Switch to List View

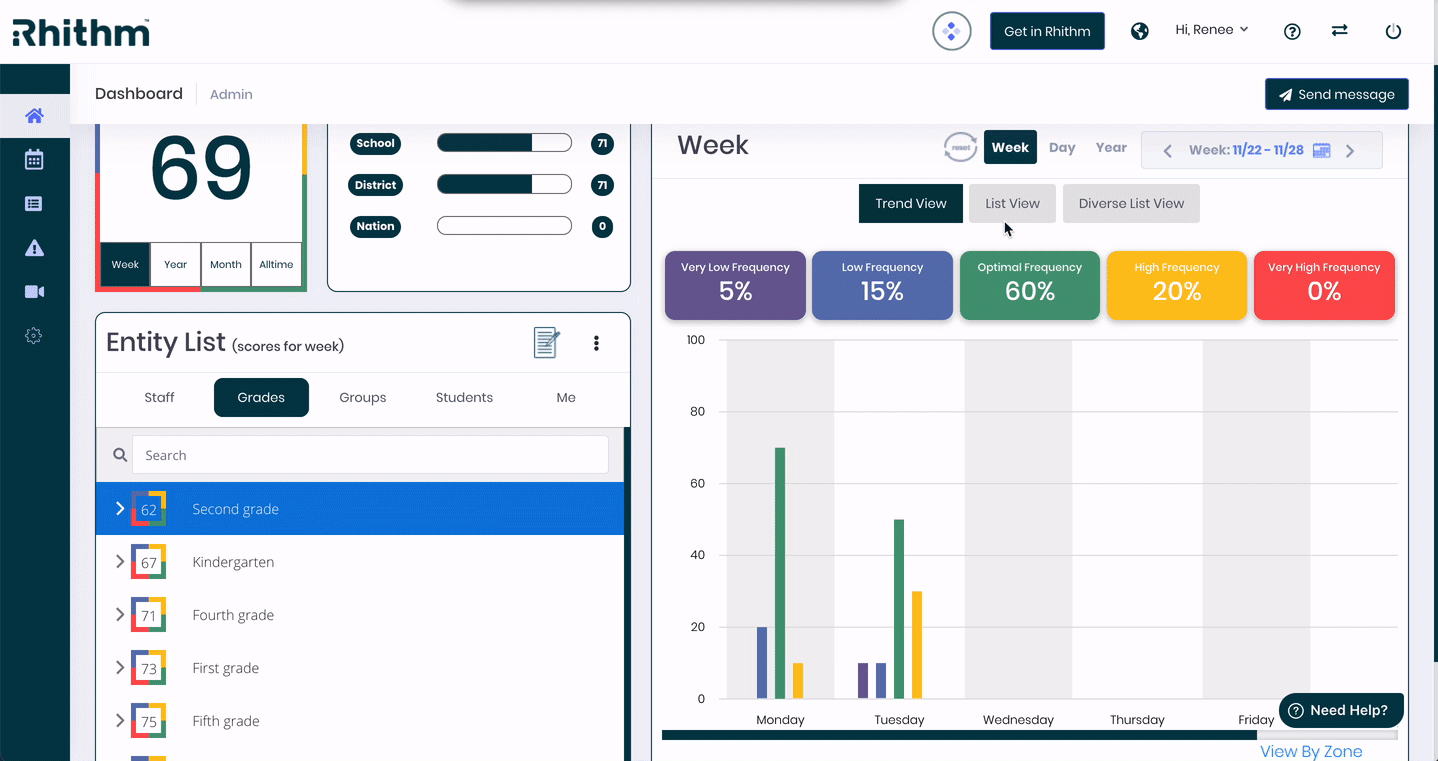[x=1012, y=203]
